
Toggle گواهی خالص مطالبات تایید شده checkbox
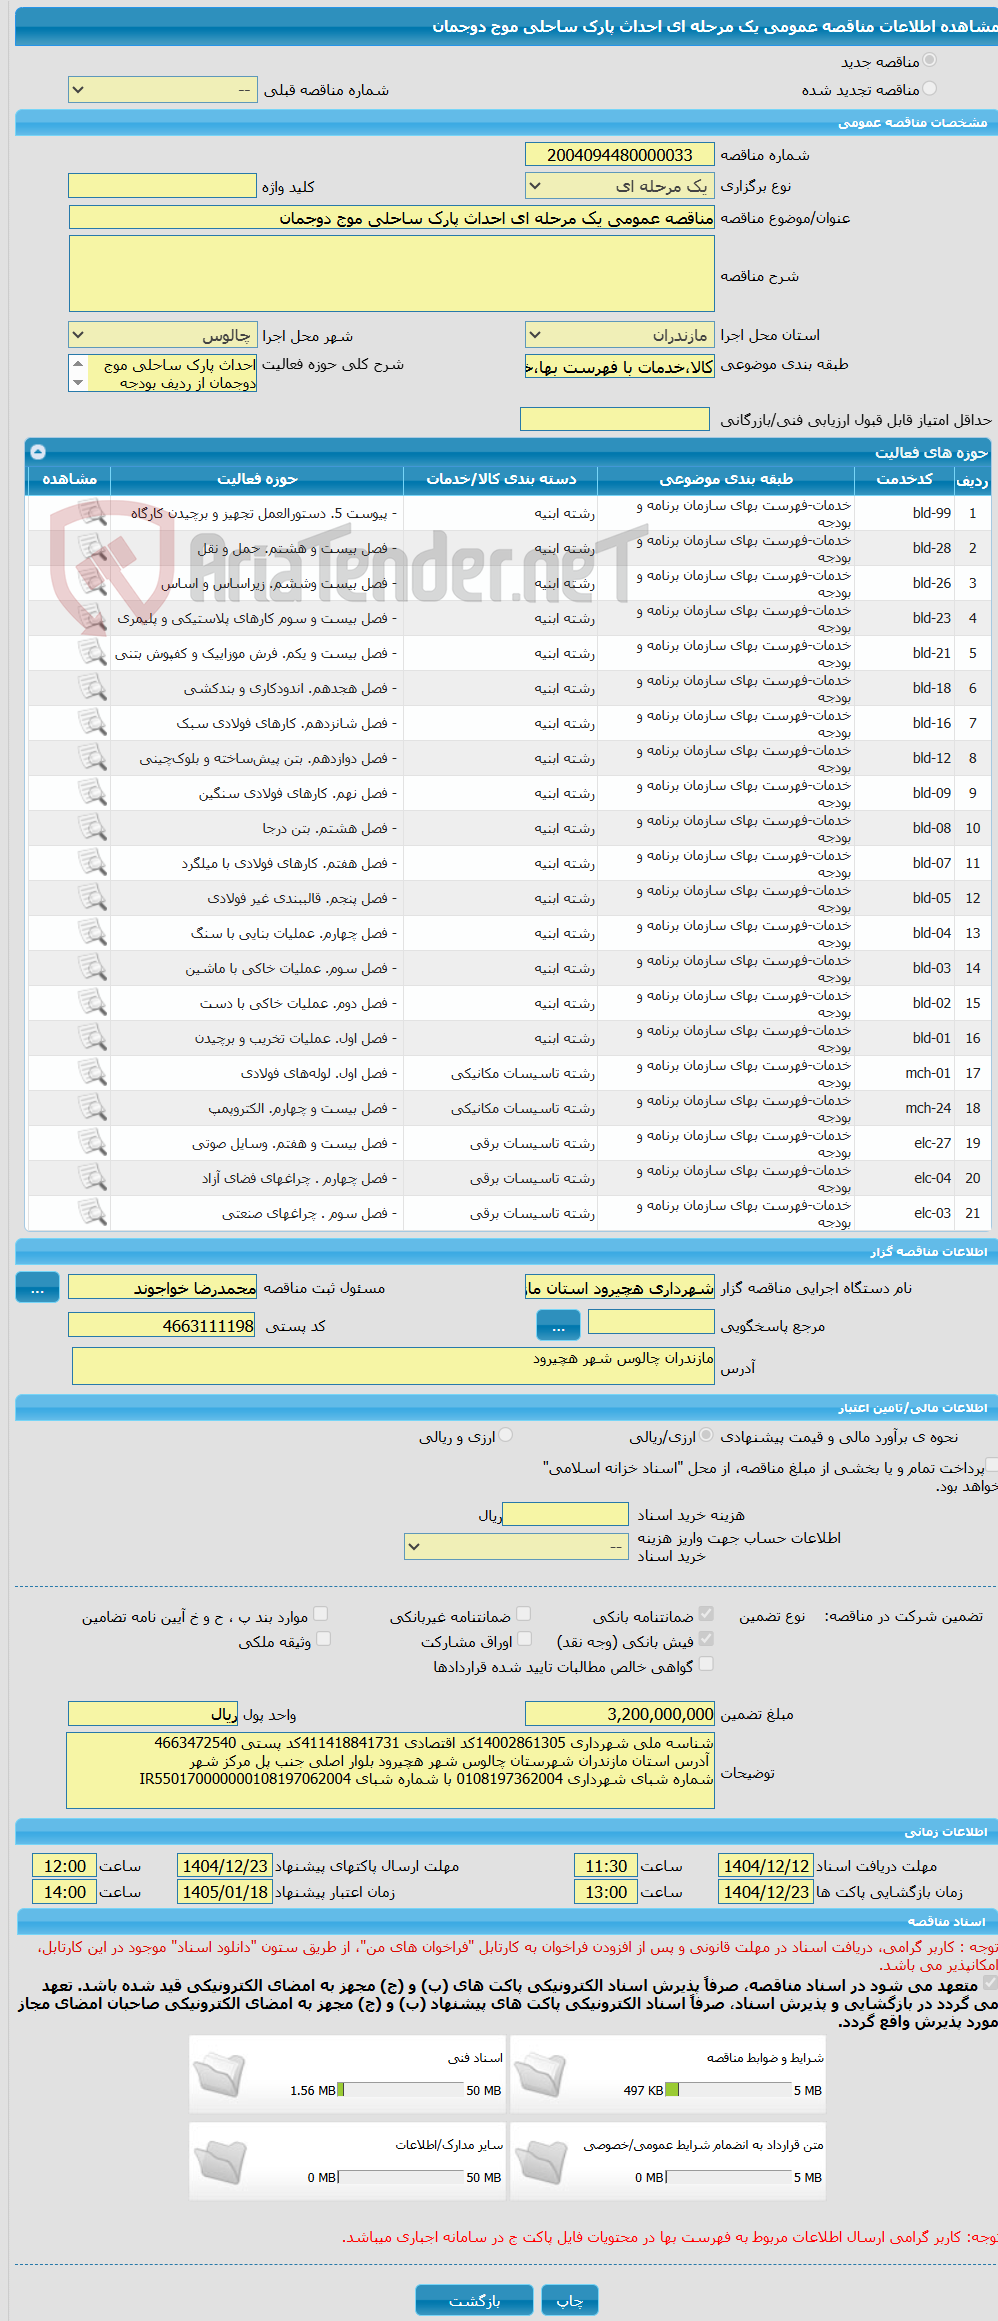coord(706,1664)
